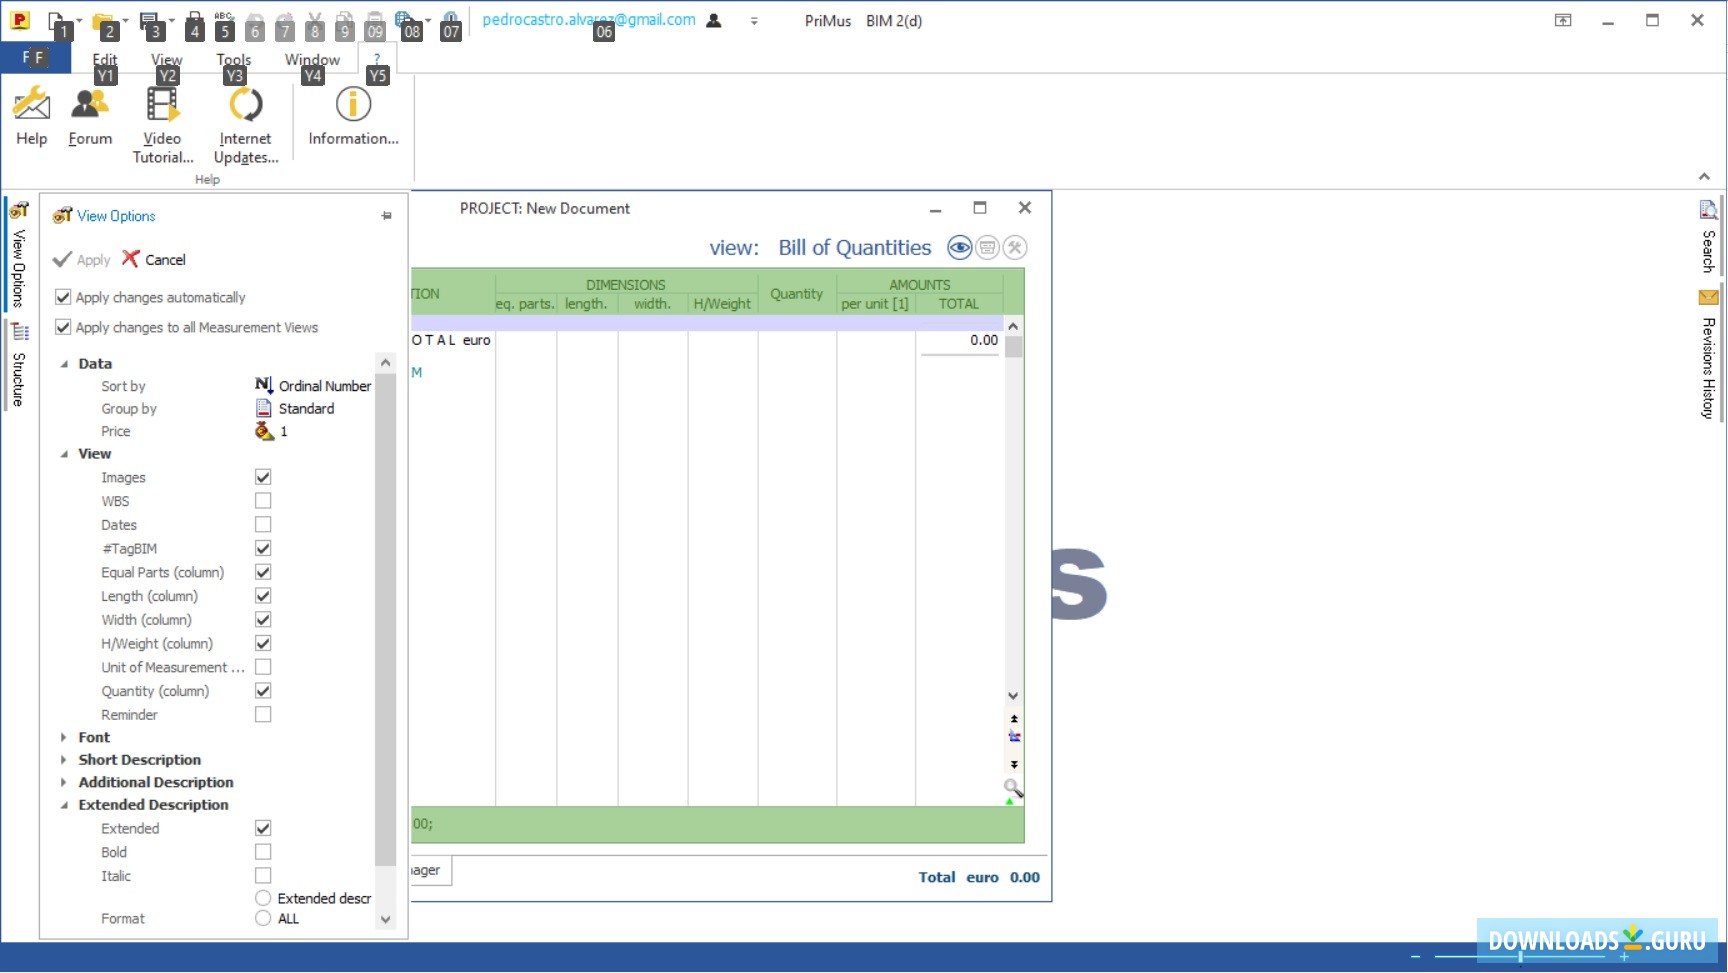Click the pedrocastro.alvarez@gmail.com account link
The width and height of the screenshot is (1728, 973).
pyautogui.click(x=589, y=20)
